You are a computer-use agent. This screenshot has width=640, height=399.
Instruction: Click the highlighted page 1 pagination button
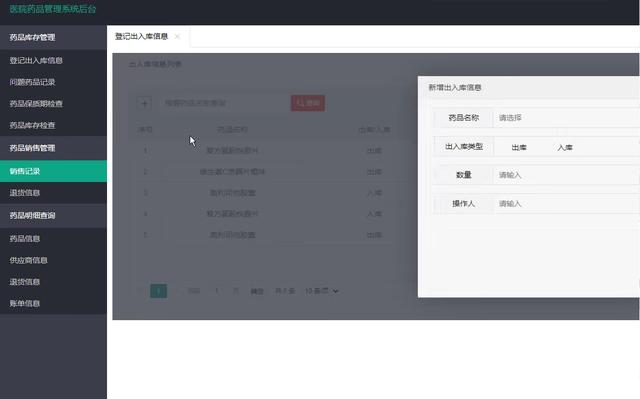click(158, 291)
